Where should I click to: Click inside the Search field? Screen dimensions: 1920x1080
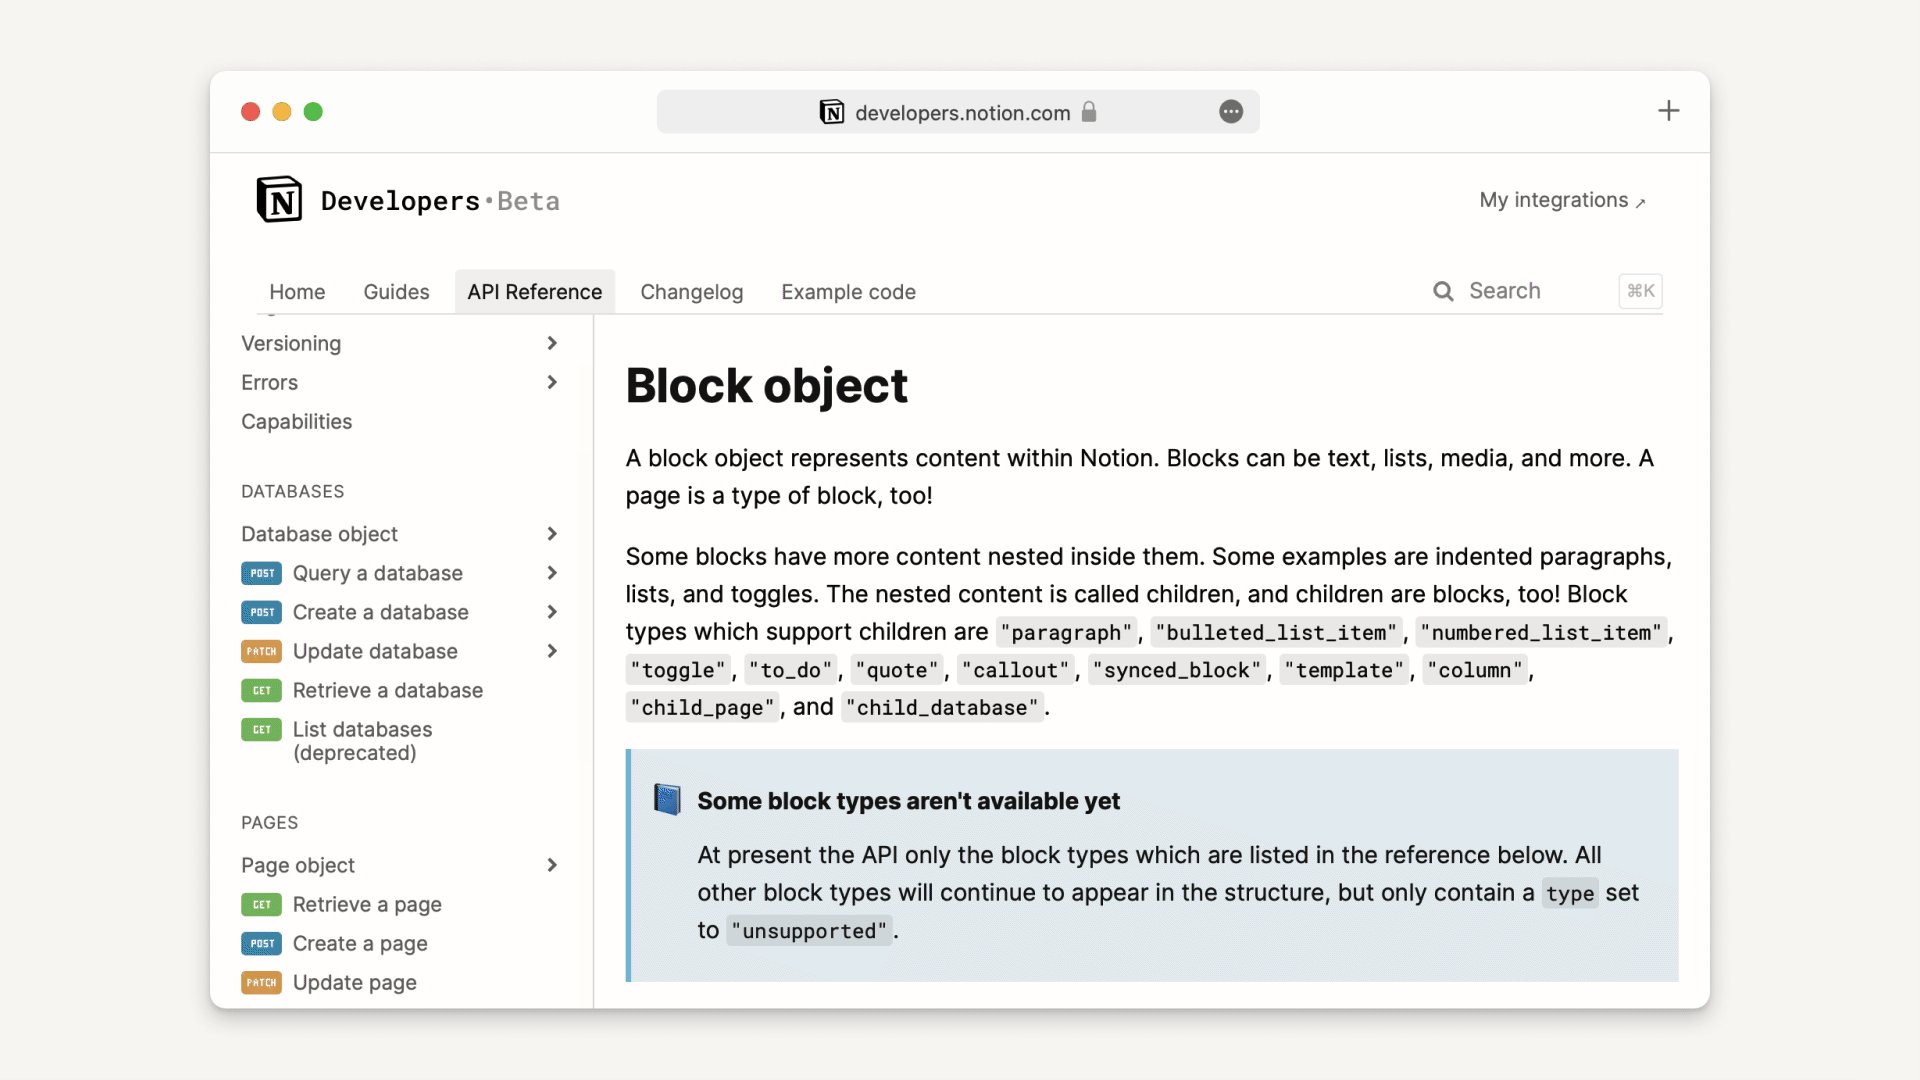click(1505, 291)
